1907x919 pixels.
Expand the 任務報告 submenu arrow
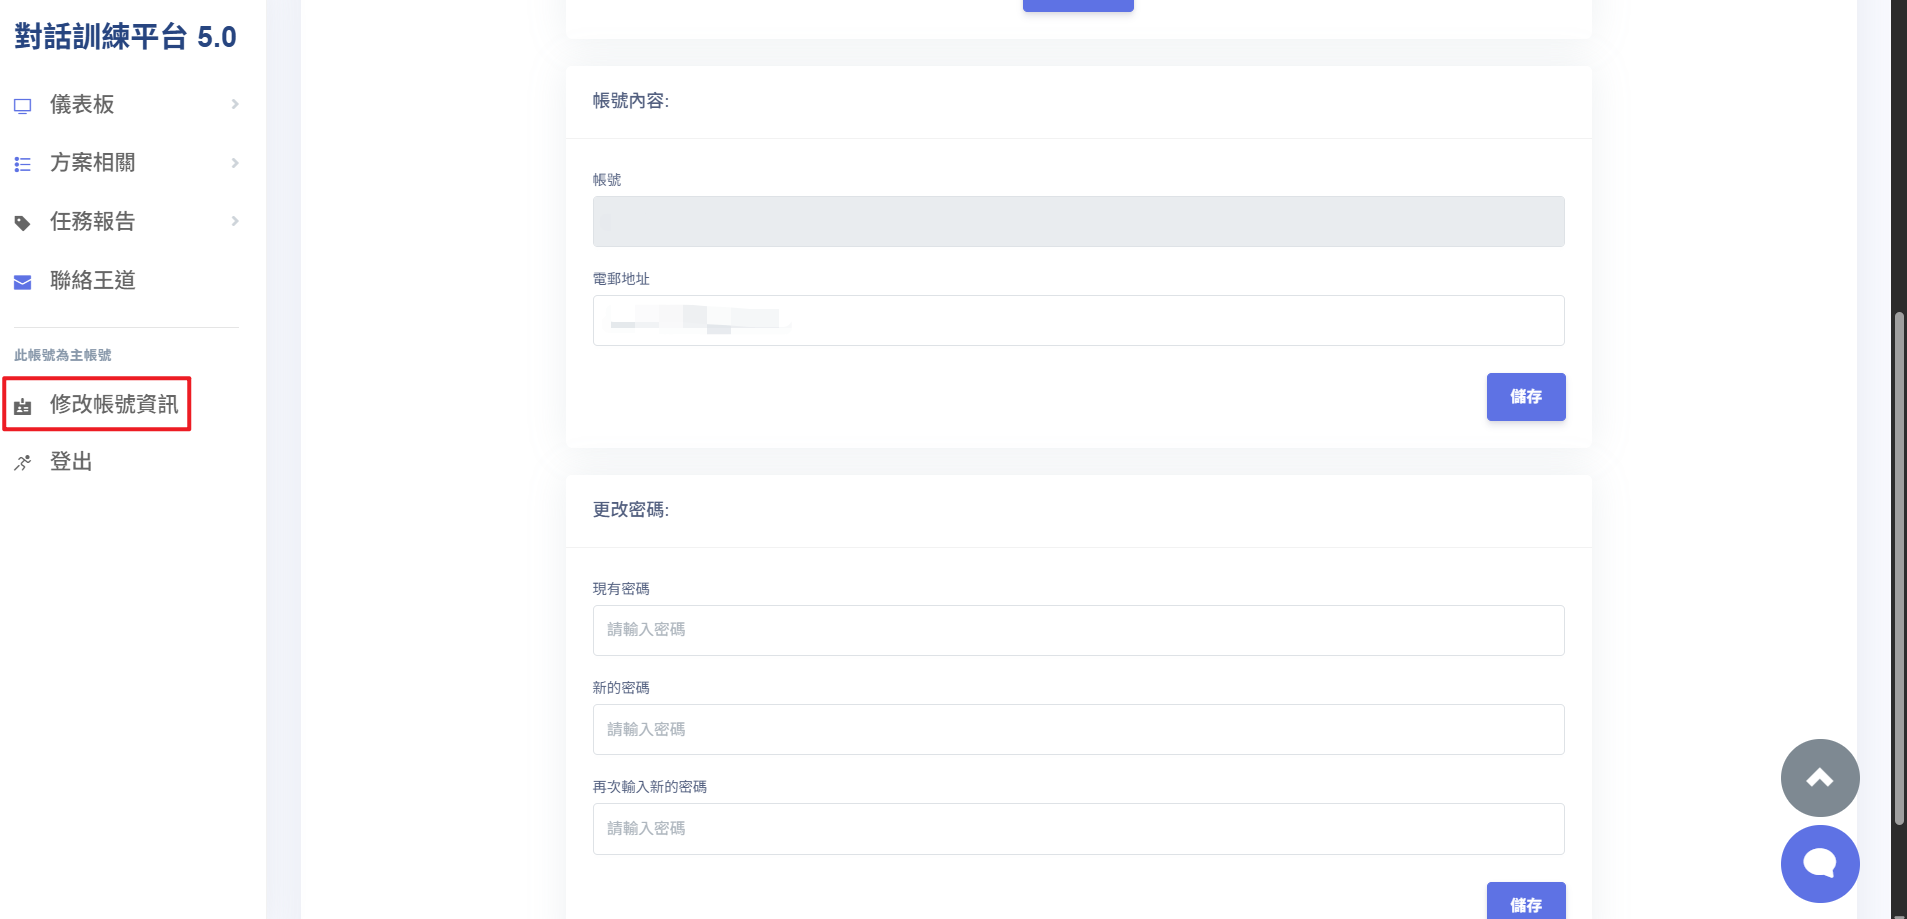click(x=235, y=221)
